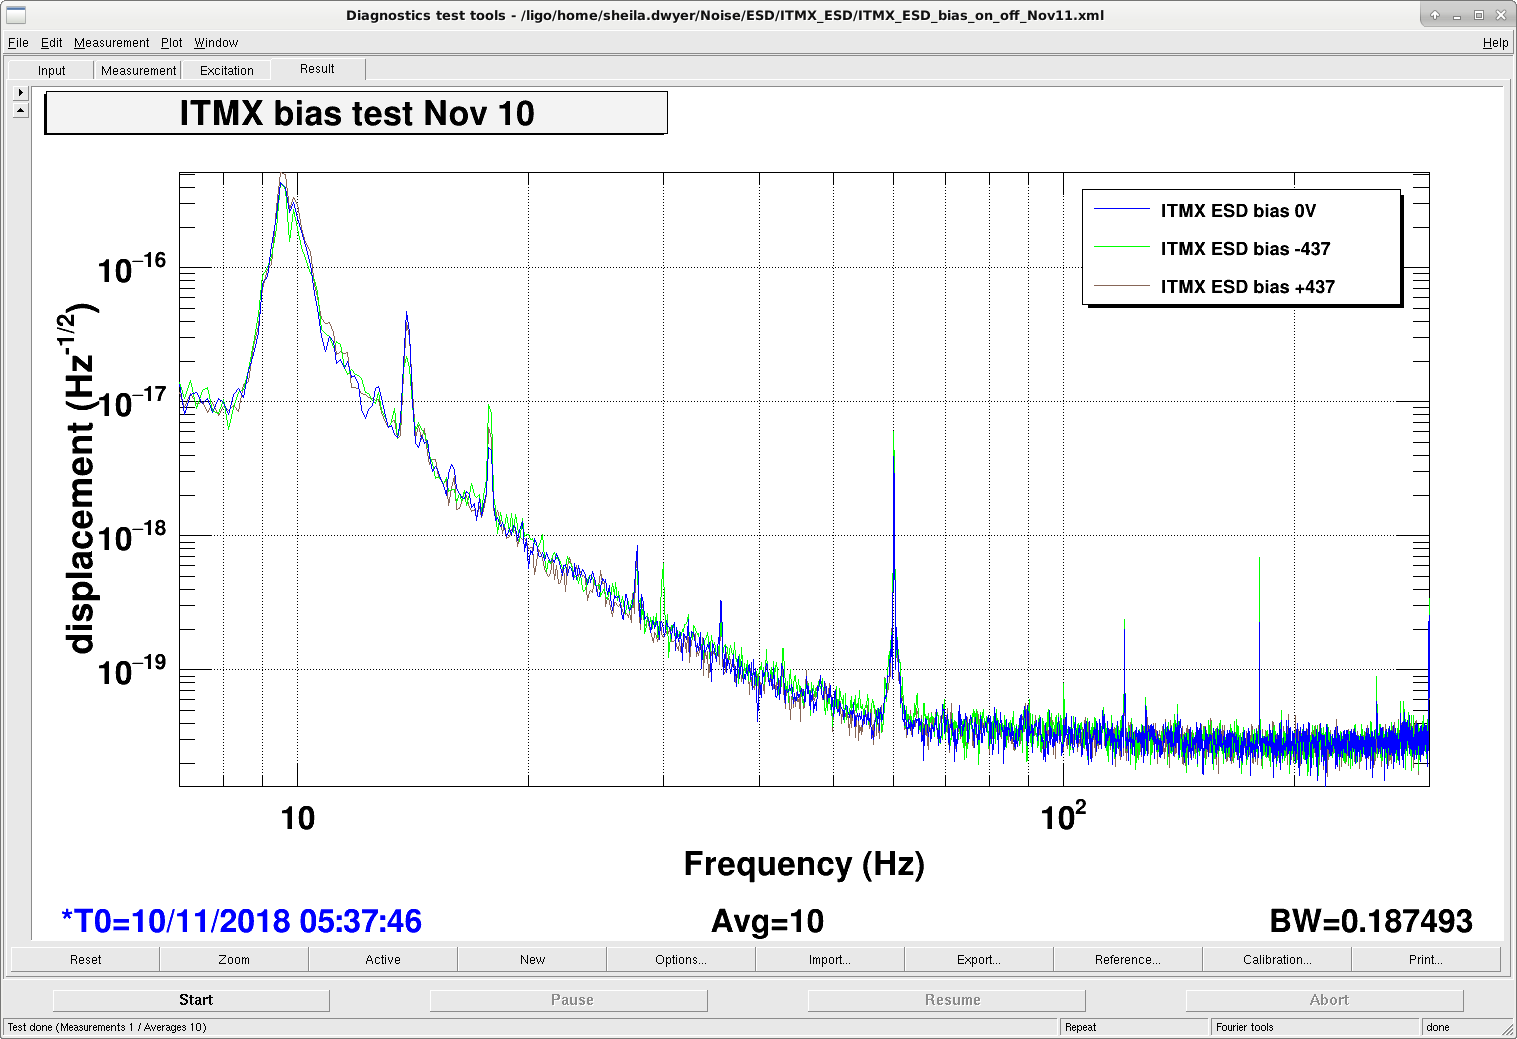Open the window menu icon in title bar
The width and height of the screenshot is (1517, 1039).
click(16, 15)
